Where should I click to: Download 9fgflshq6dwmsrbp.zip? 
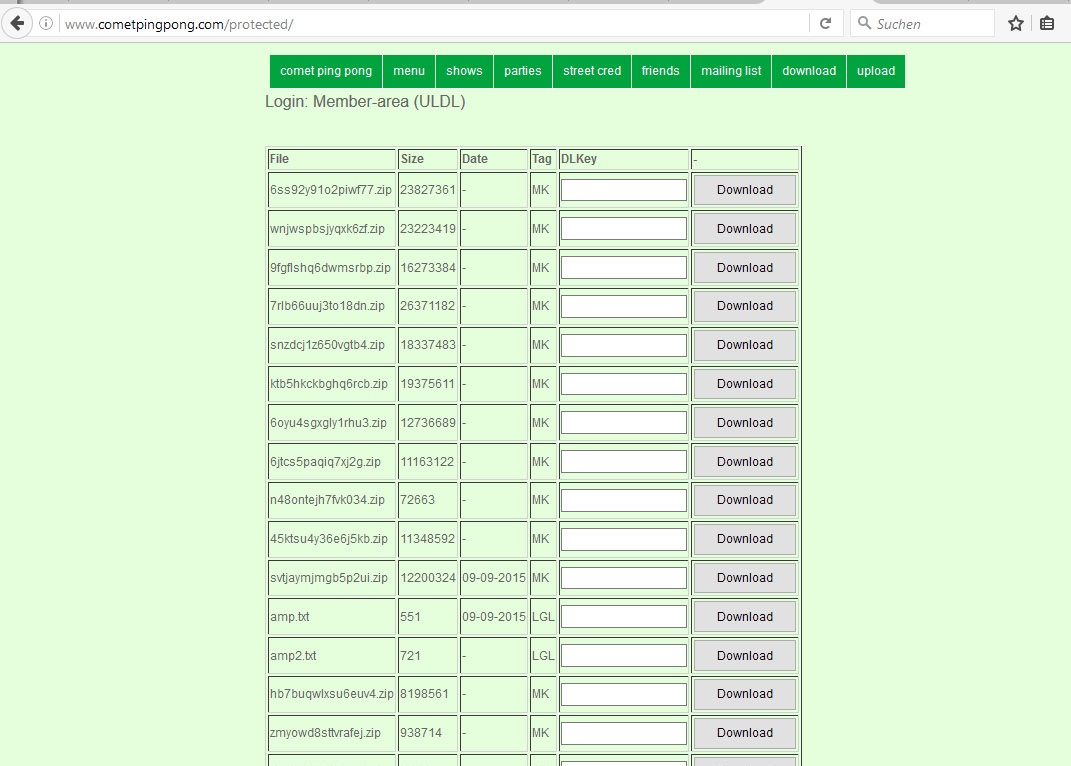745,268
